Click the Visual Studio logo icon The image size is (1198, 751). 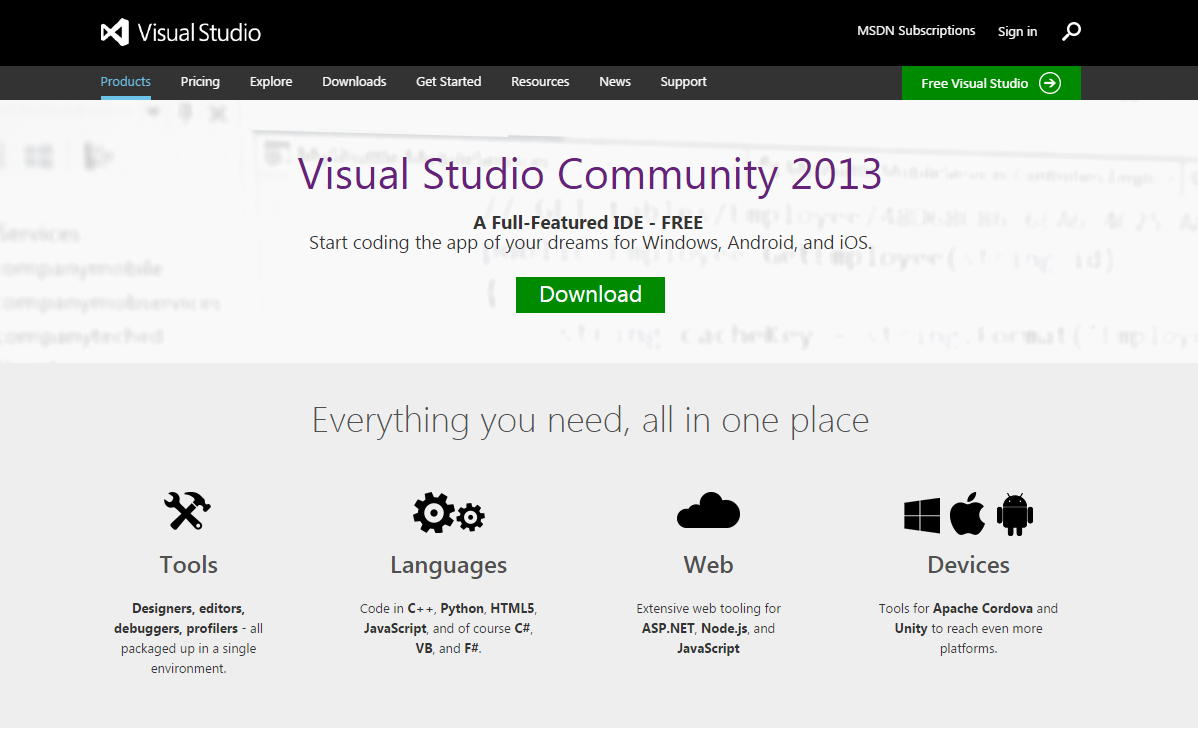tap(115, 32)
